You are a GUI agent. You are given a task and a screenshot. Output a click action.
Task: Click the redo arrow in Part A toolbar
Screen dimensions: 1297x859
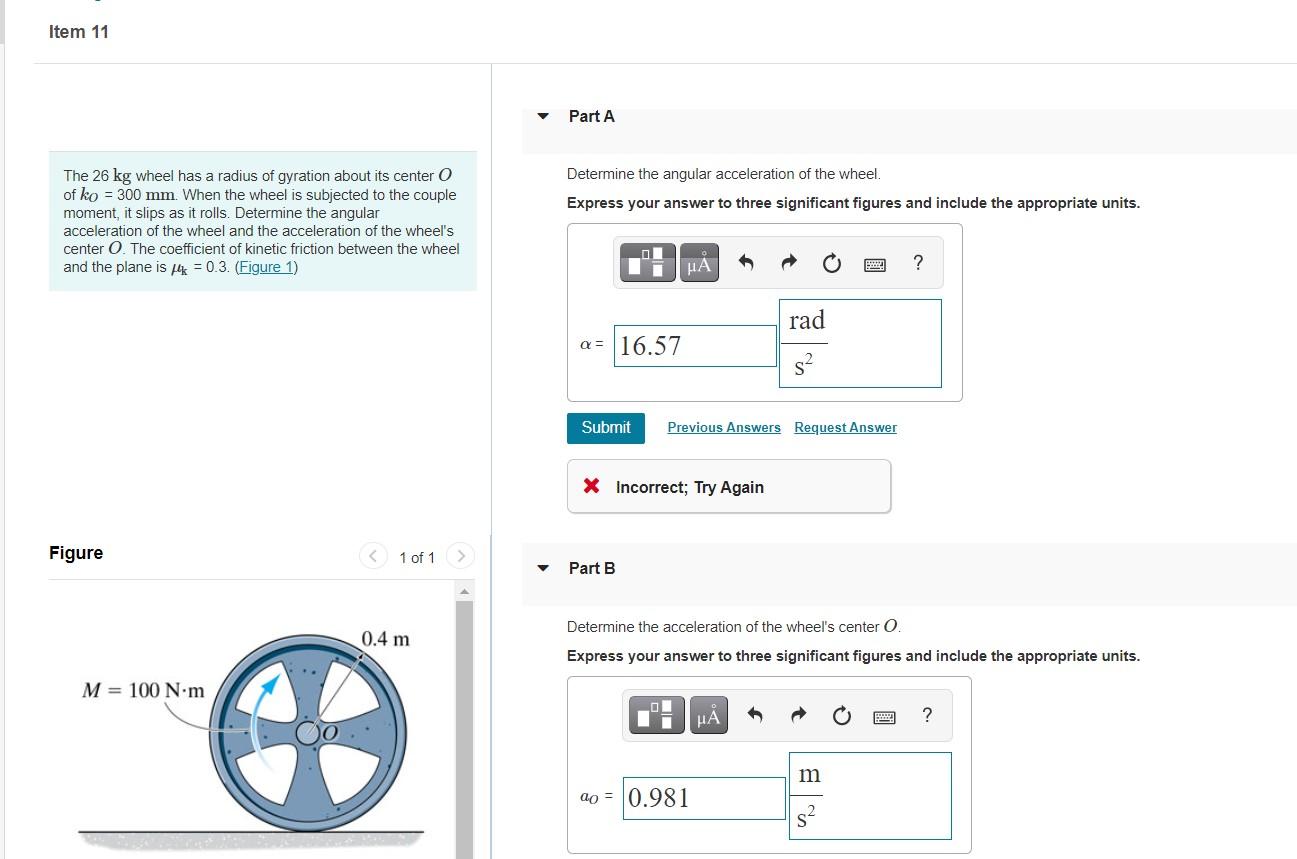[789, 262]
